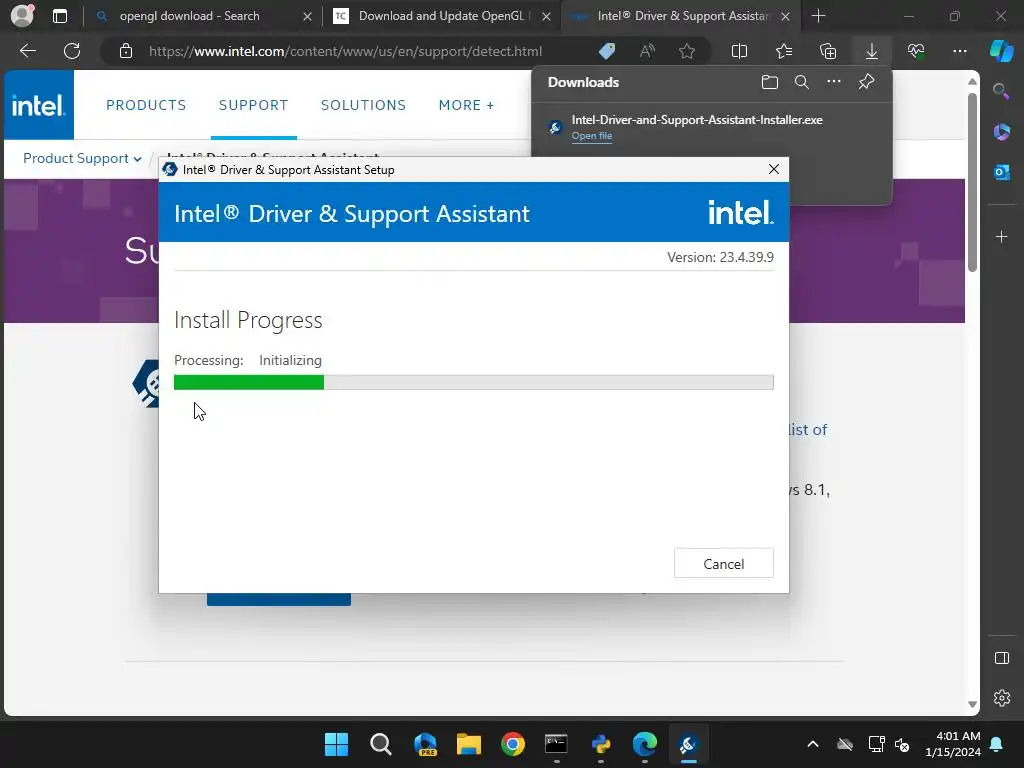Open Edge profile avatar

pos(22,15)
